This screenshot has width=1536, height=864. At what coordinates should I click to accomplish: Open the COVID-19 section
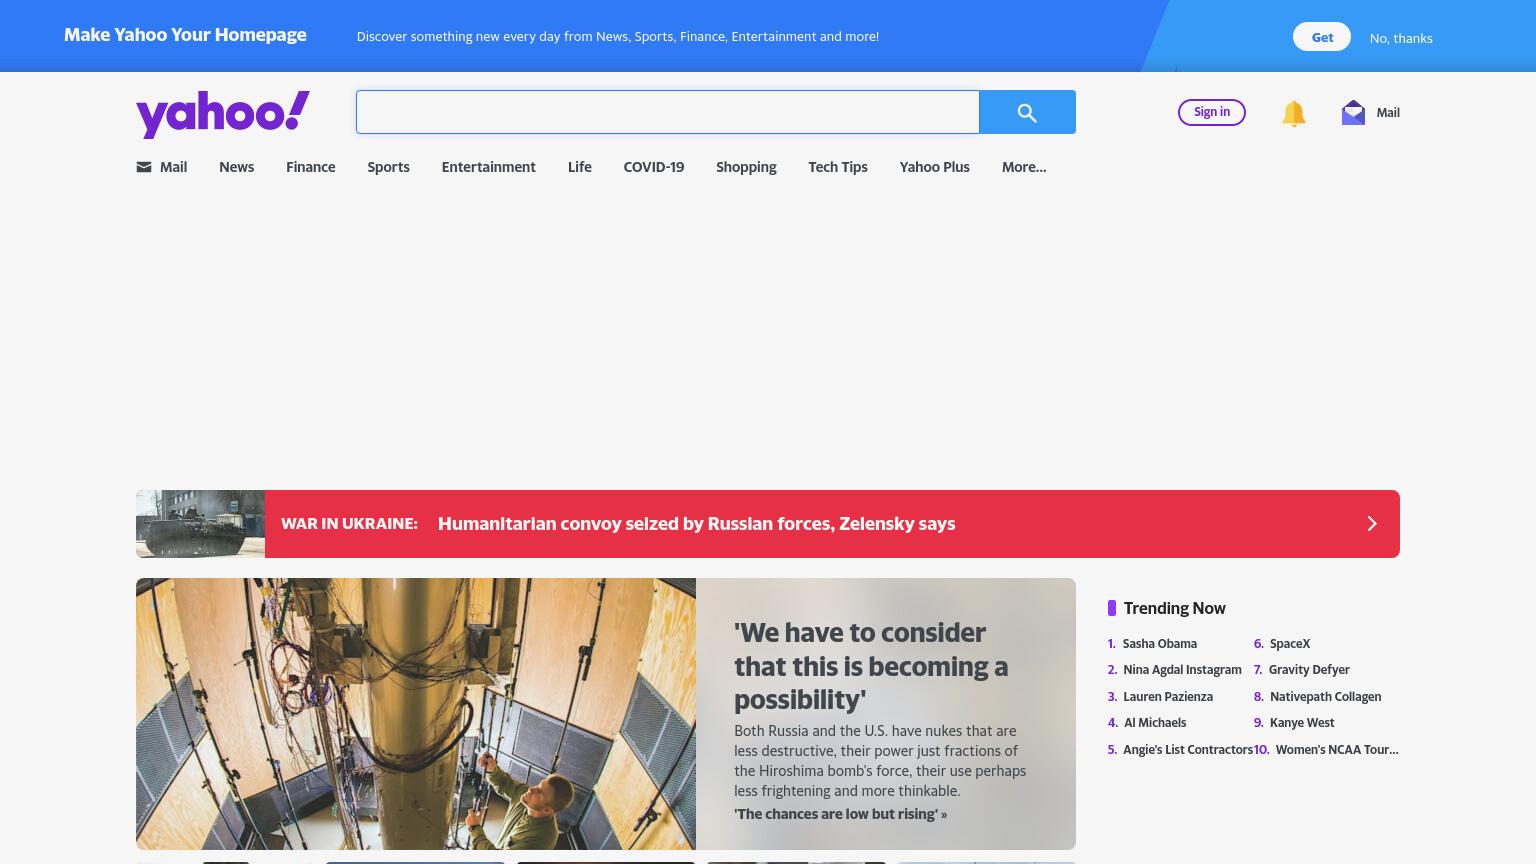[x=653, y=167]
